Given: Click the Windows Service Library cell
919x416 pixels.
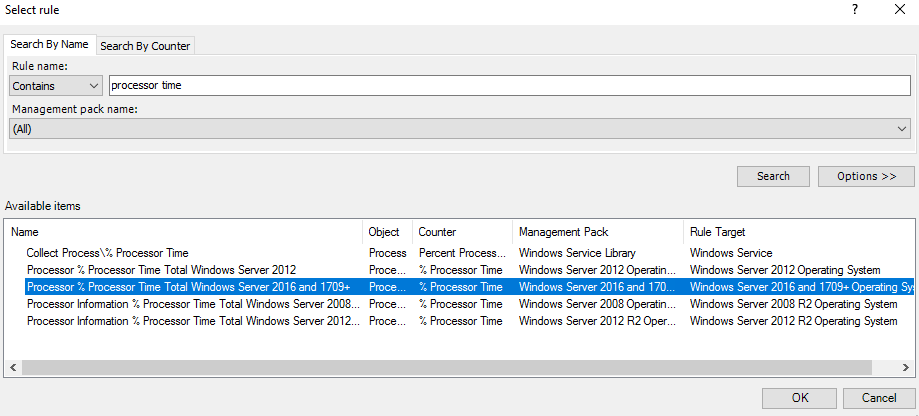Looking at the screenshot, I should tap(577, 253).
